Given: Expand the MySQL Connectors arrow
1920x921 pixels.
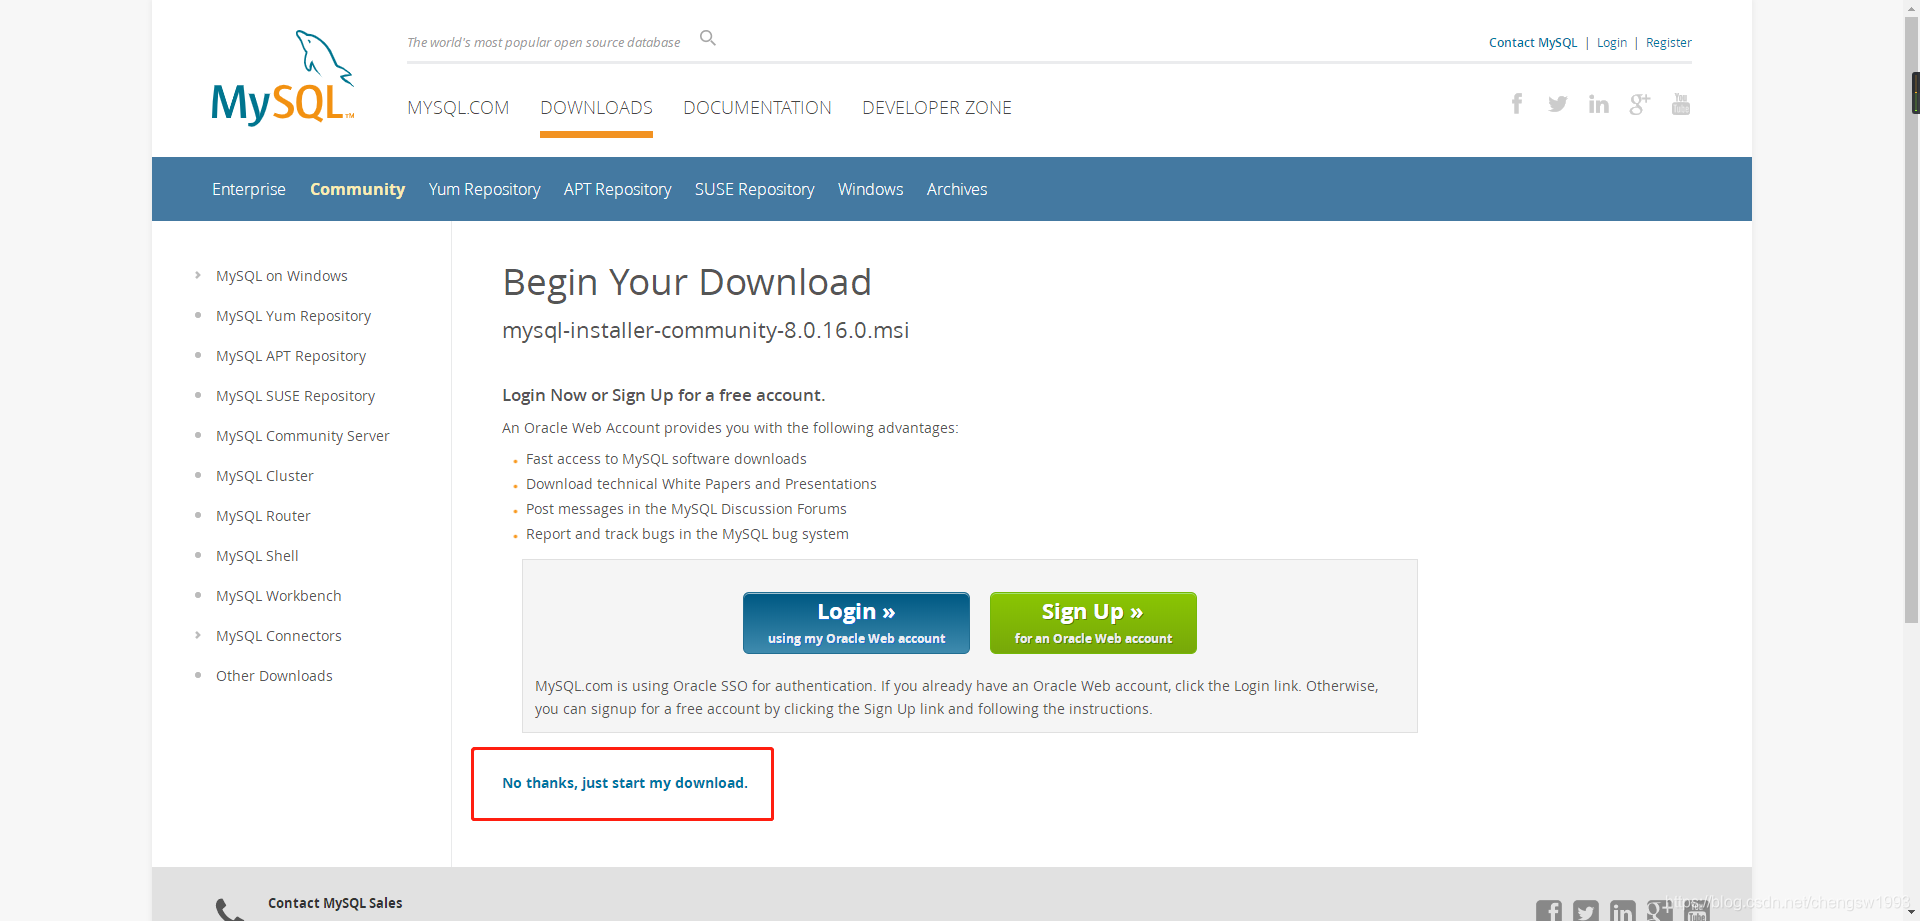Looking at the screenshot, I should pos(198,635).
